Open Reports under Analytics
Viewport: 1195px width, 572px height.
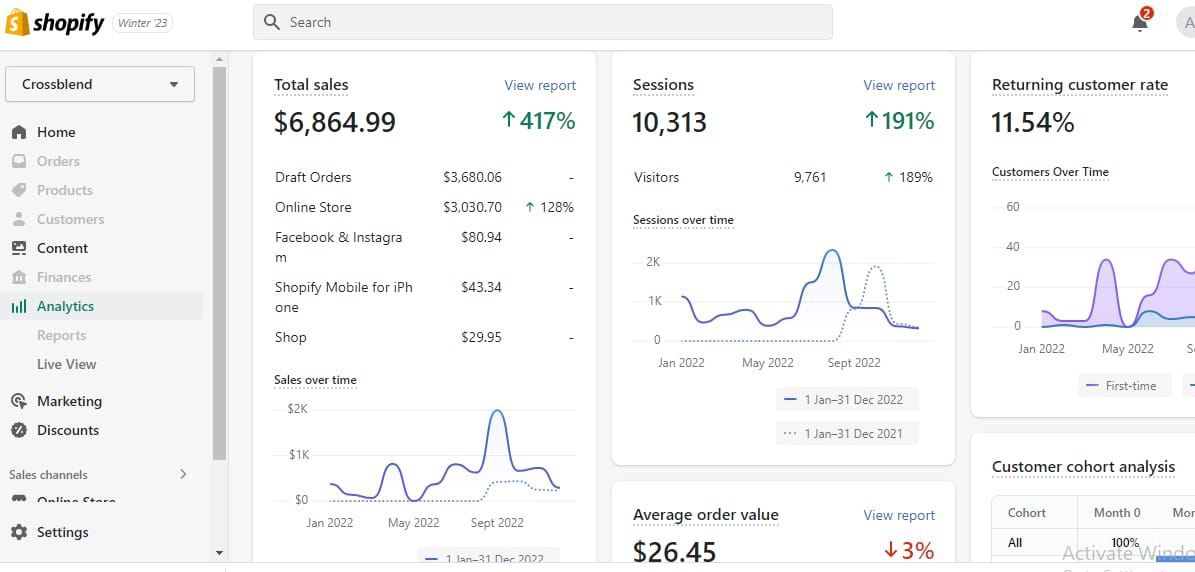click(x=62, y=335)
